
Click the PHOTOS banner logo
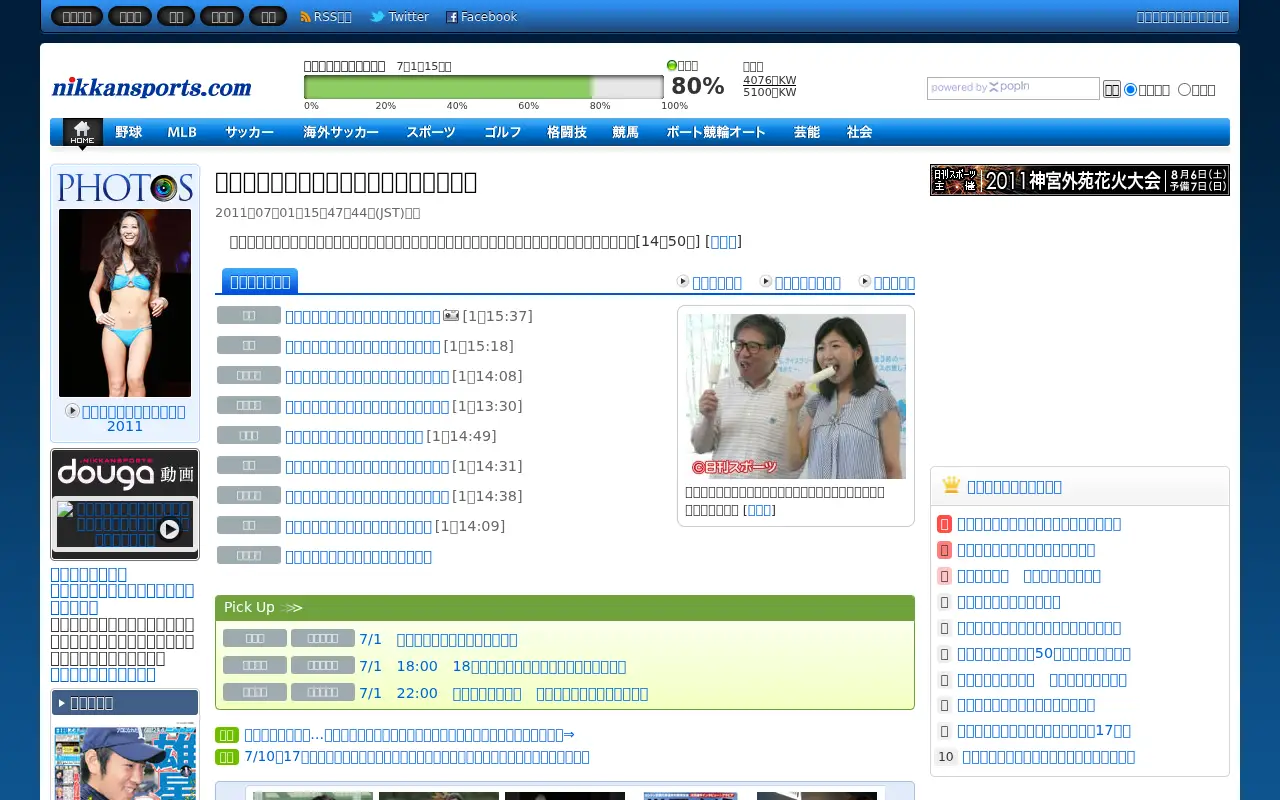pyautogui.click(x=125, y=187)
